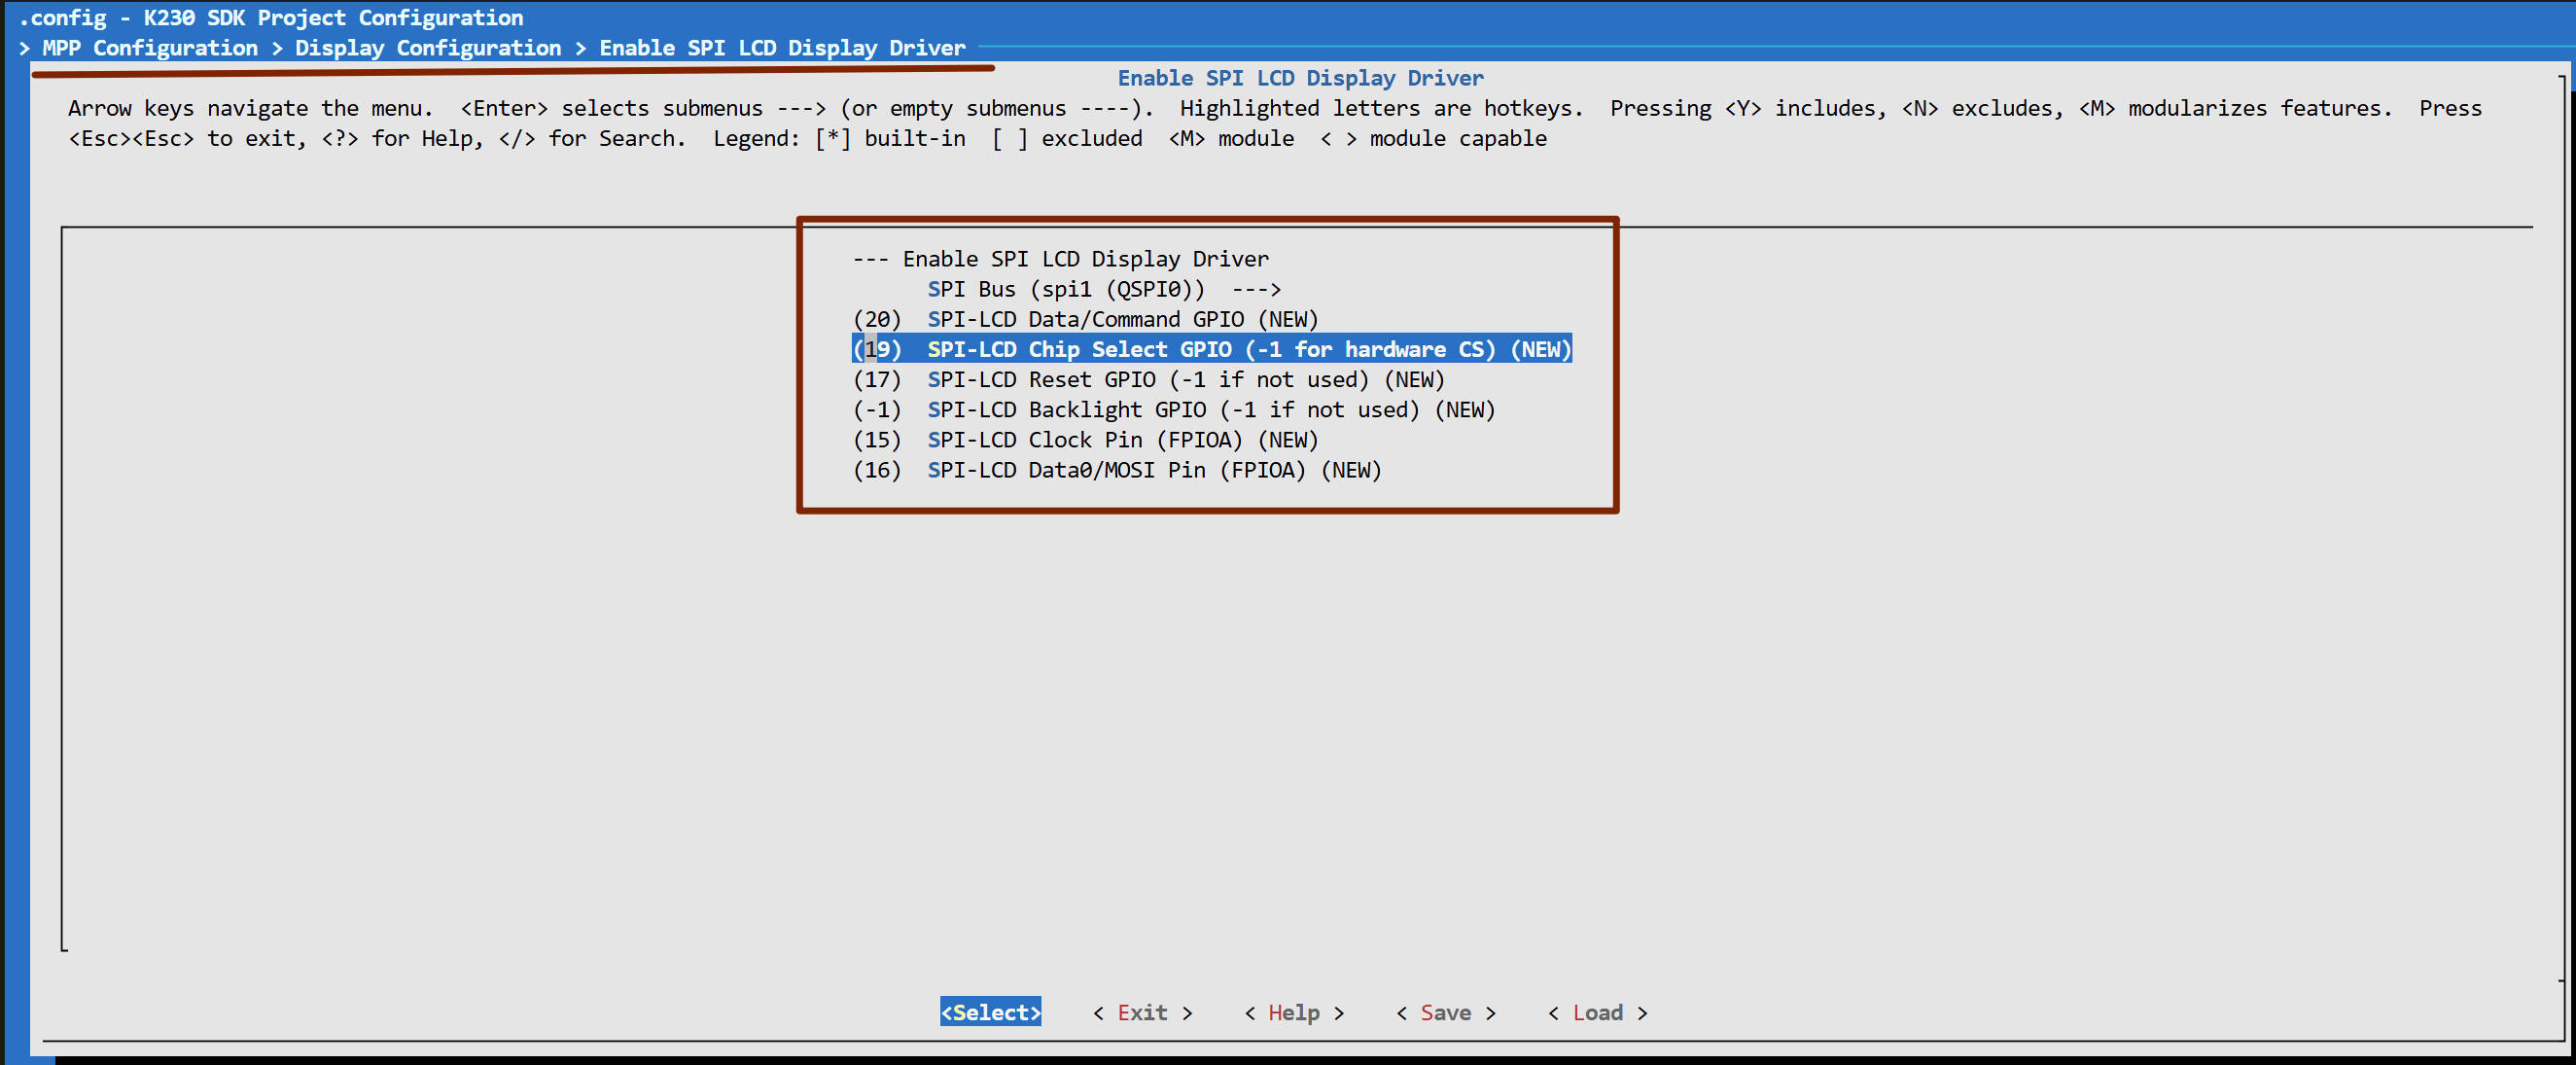Click the Exit button
Screen dimensions: 2576x1065
coord(1142,1012)
